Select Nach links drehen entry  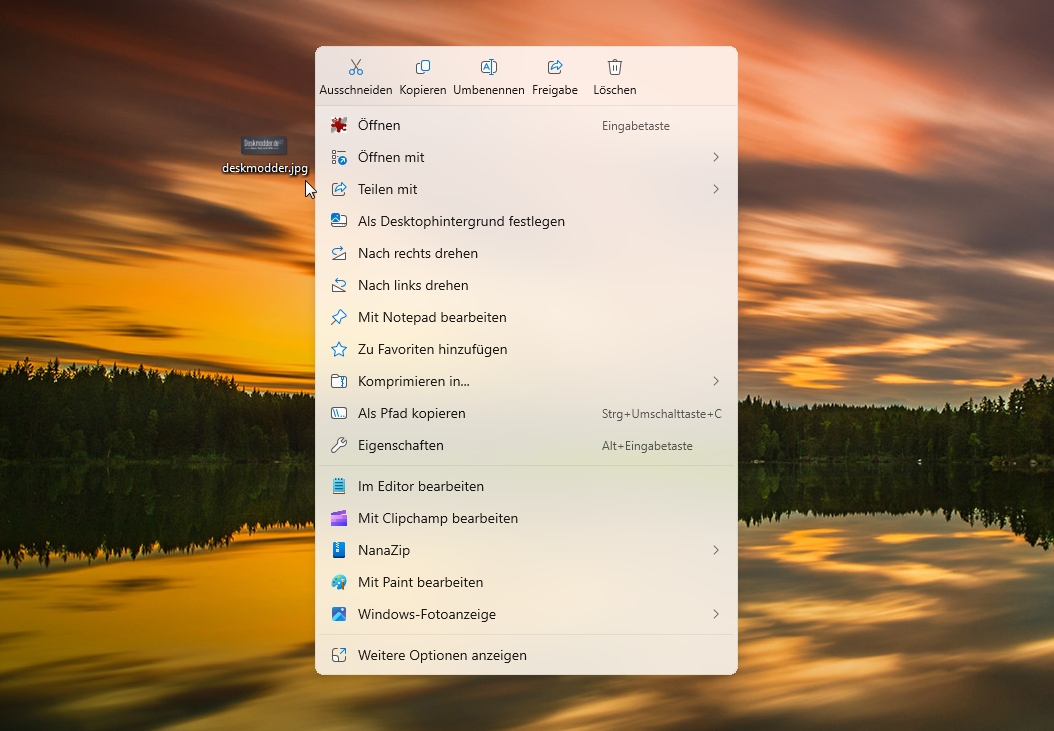526,285
